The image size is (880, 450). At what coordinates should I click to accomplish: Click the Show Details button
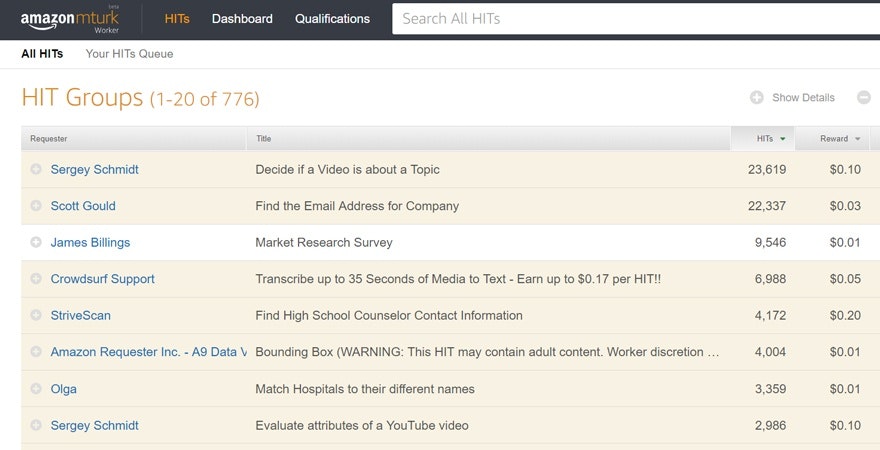coord(803,98)
